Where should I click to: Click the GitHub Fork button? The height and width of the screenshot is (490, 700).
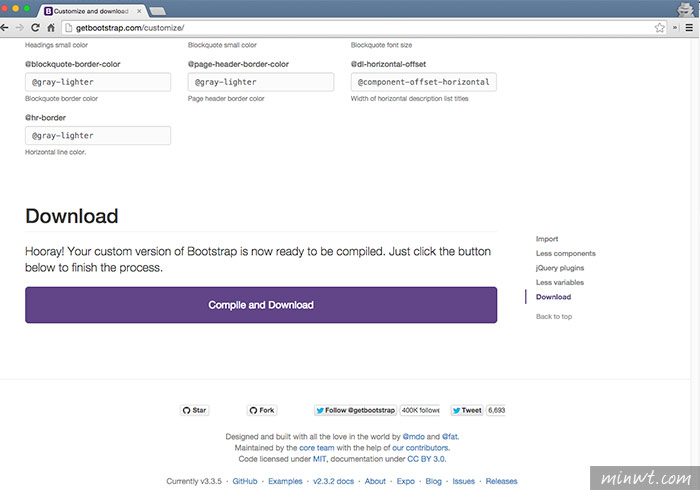[262, 410]
